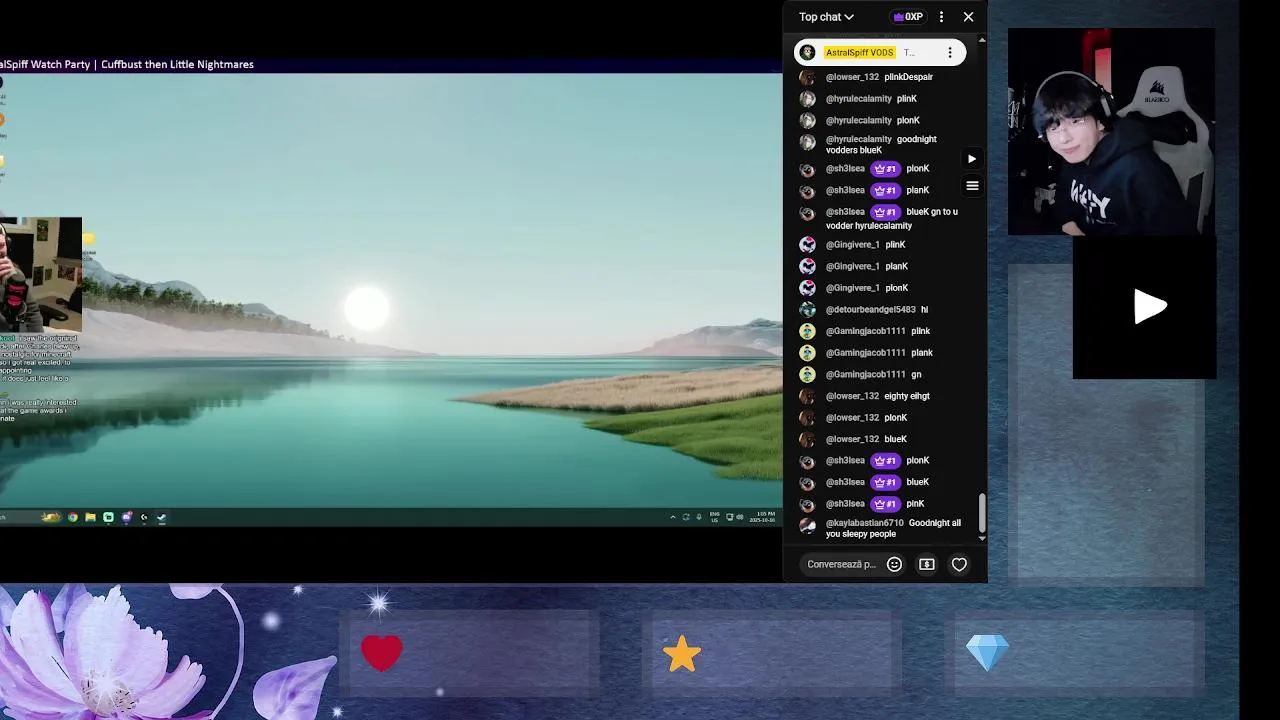Open the Top chat dropdown
Image resolution: width=1280 pixels, height=720 pixels.
tap(826, 17)
